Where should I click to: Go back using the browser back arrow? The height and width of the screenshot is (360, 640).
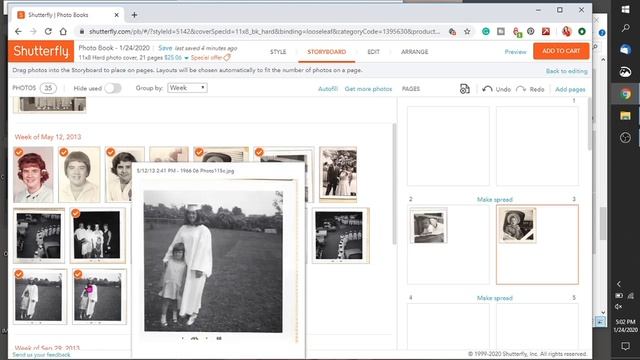[18, 31]
